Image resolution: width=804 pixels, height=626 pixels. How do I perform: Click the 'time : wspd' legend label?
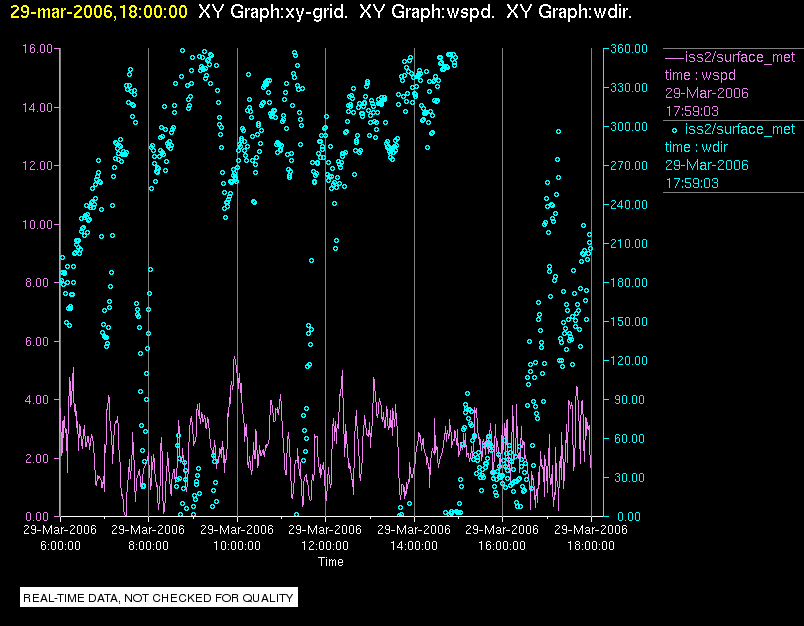coord(702,75)
